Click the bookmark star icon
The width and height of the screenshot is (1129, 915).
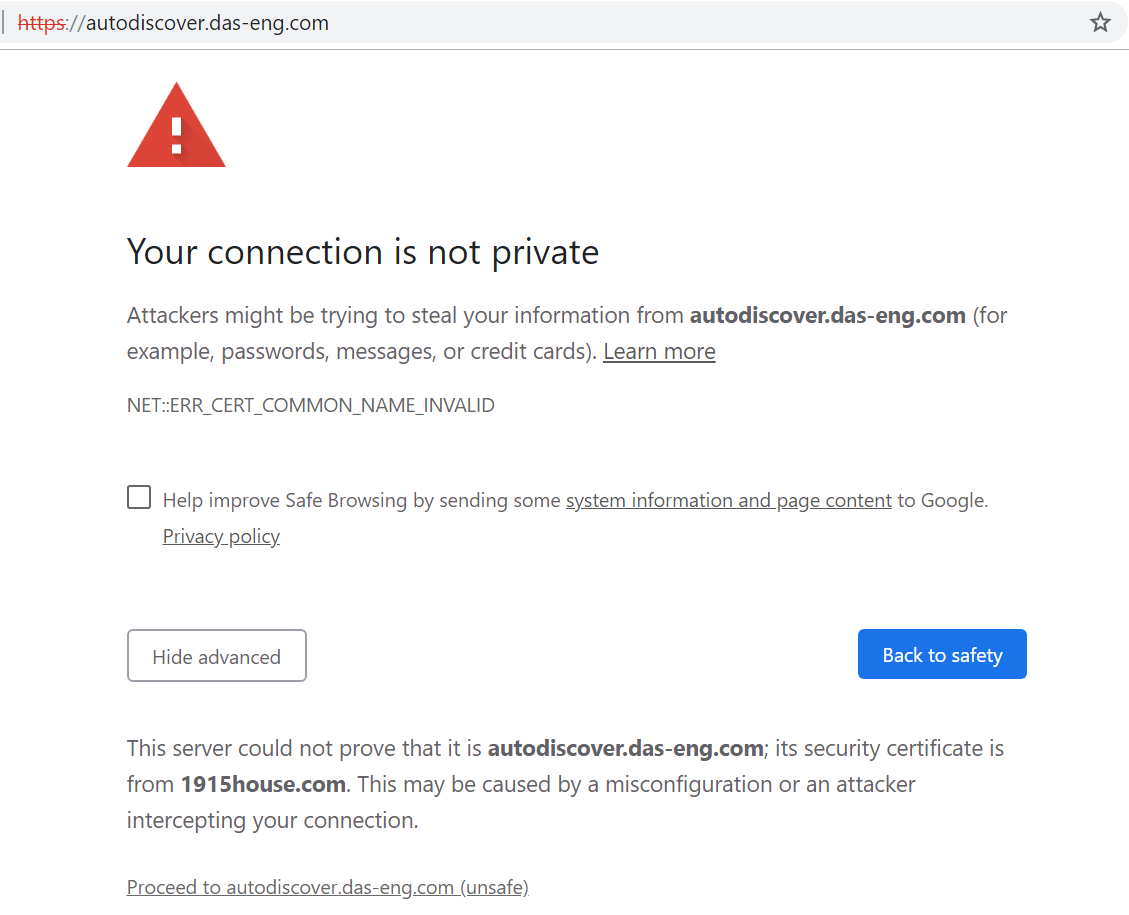tap(1100, 23)
